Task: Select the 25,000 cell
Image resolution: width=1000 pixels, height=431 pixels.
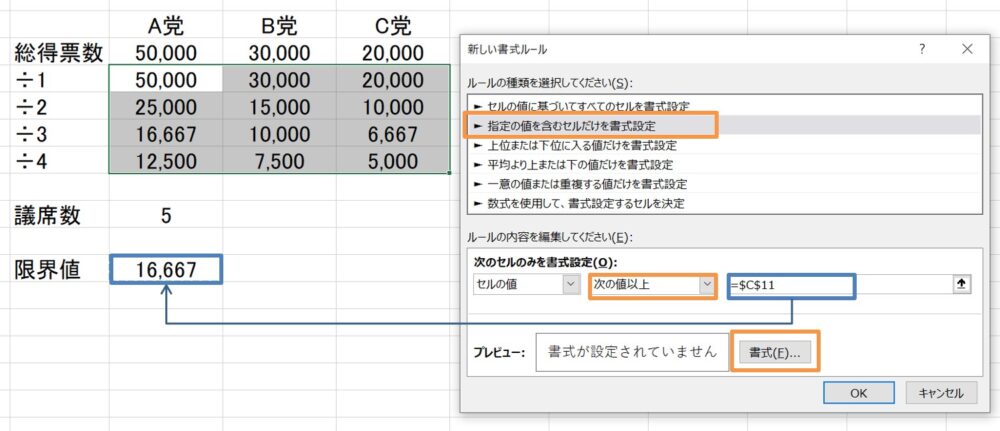Action: [x=166, y=106]
